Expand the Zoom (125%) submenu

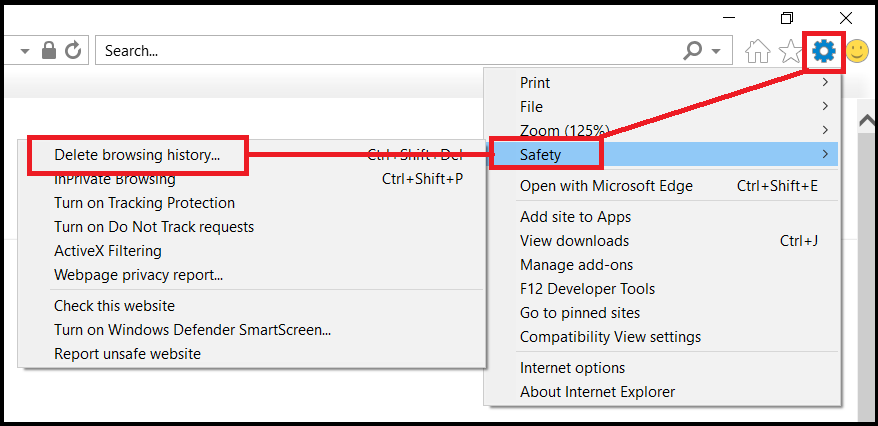pos(664,130)
